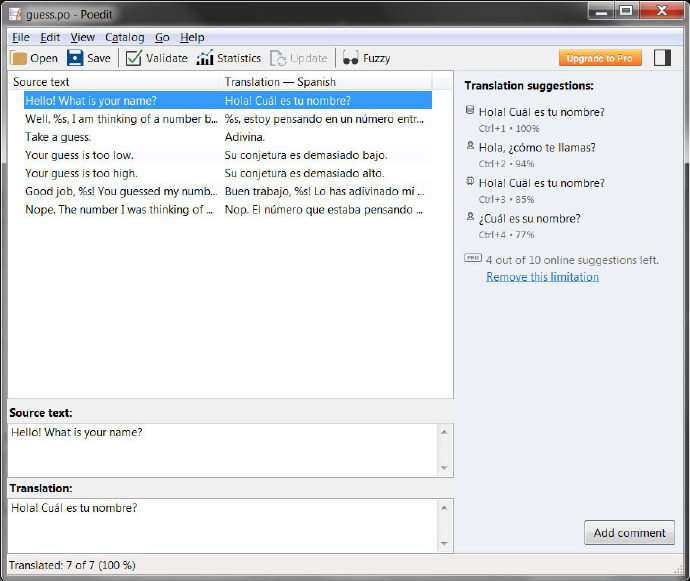This screenshot has width=690, height=581.
Task: Close the Poedit window
Action: (x=661, y=11)
